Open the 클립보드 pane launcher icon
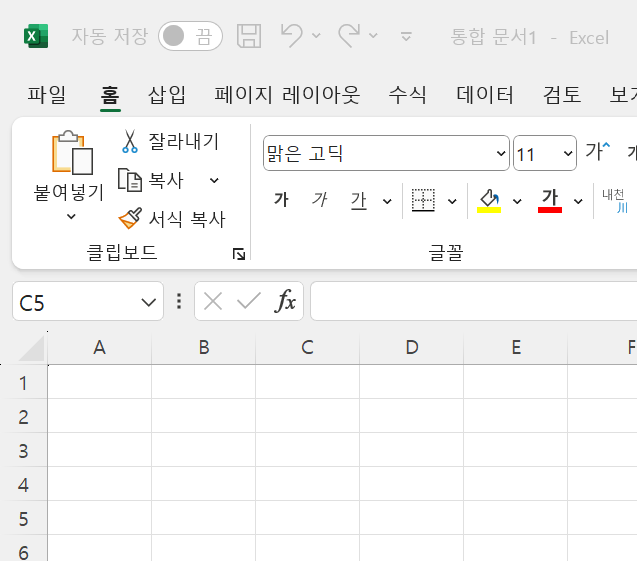 239,254
